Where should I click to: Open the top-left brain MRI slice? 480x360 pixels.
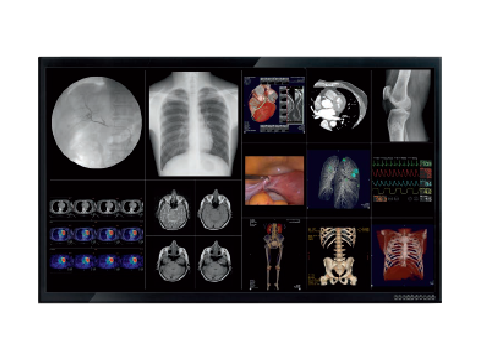(x=173, y=210)
